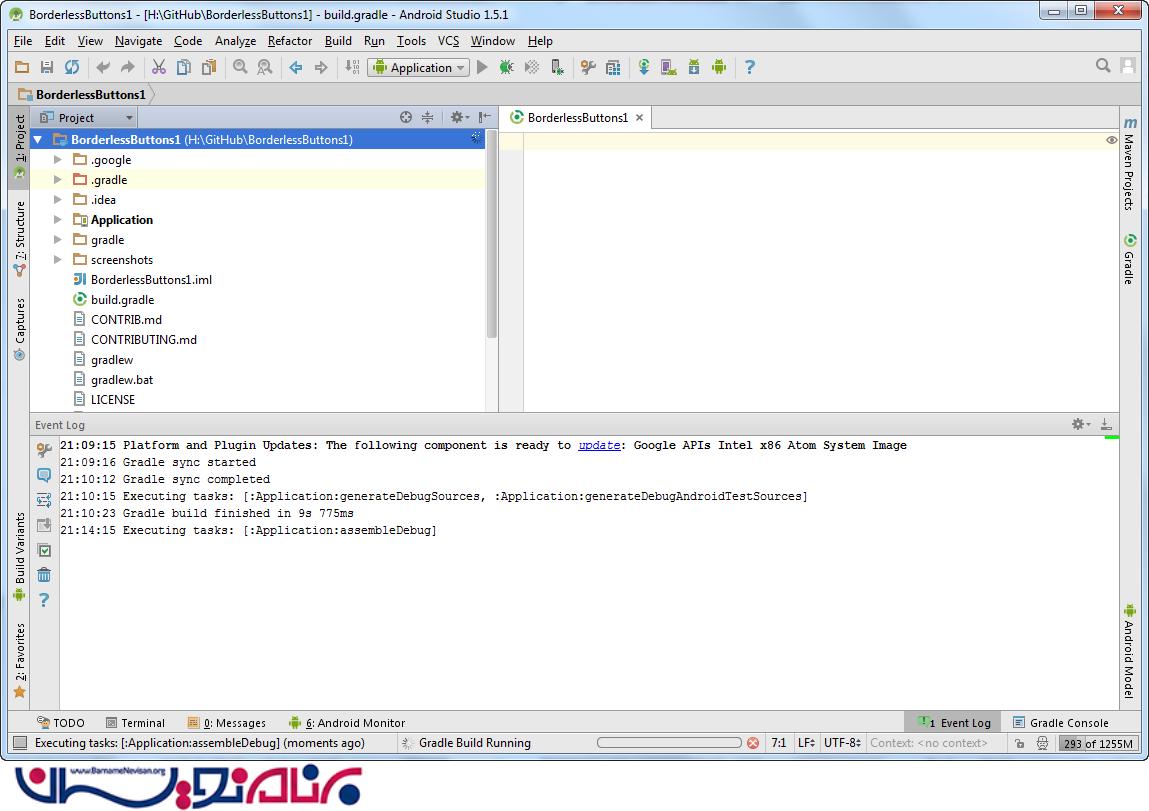Toggle the Captures side panel
Screen dimensions: 1149x811
point(20,329)
